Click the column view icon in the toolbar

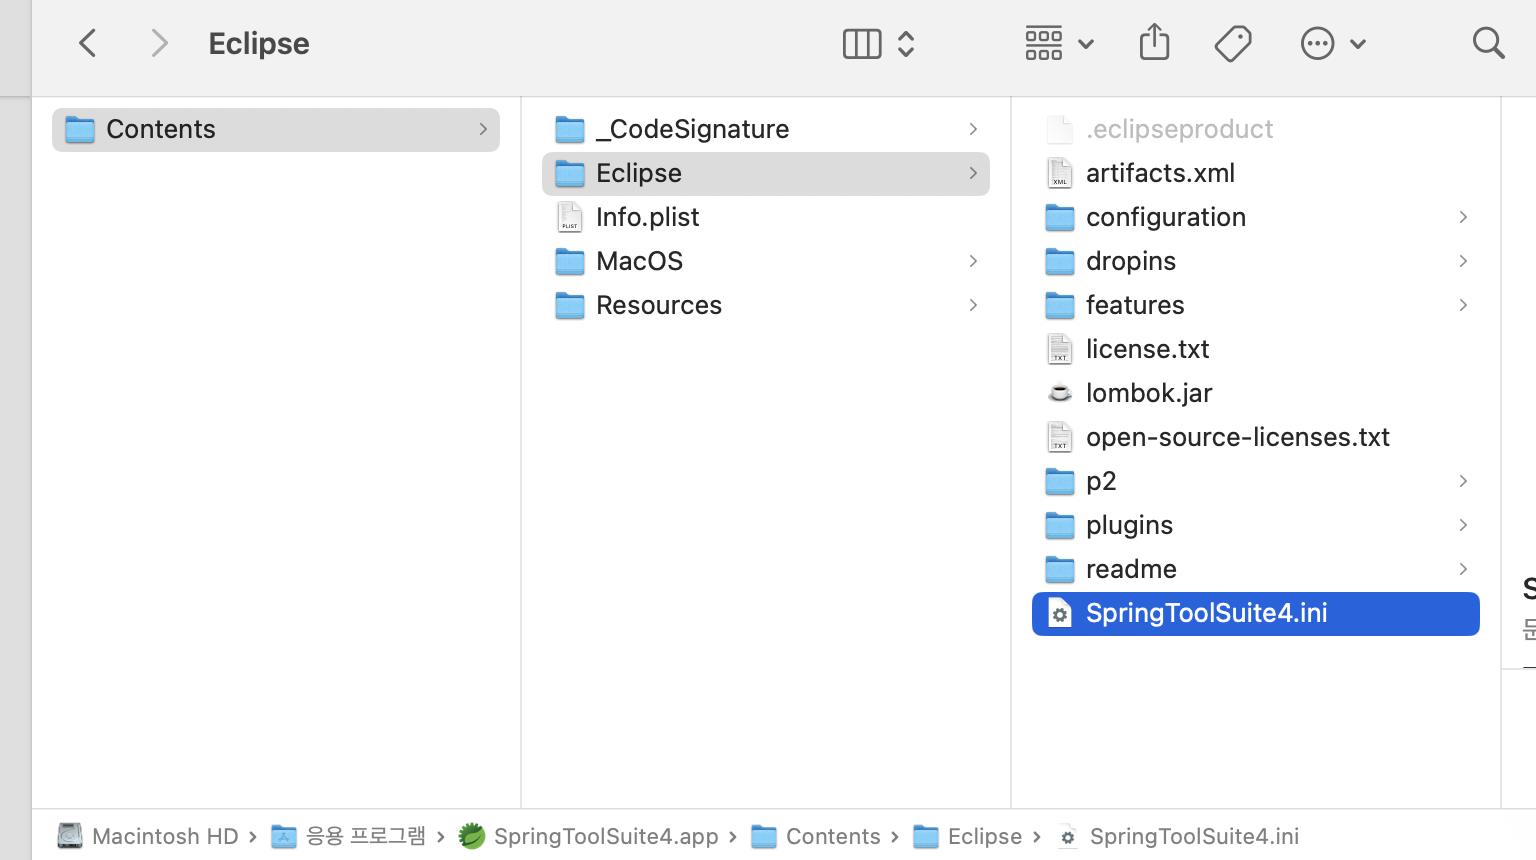[861, 43]
